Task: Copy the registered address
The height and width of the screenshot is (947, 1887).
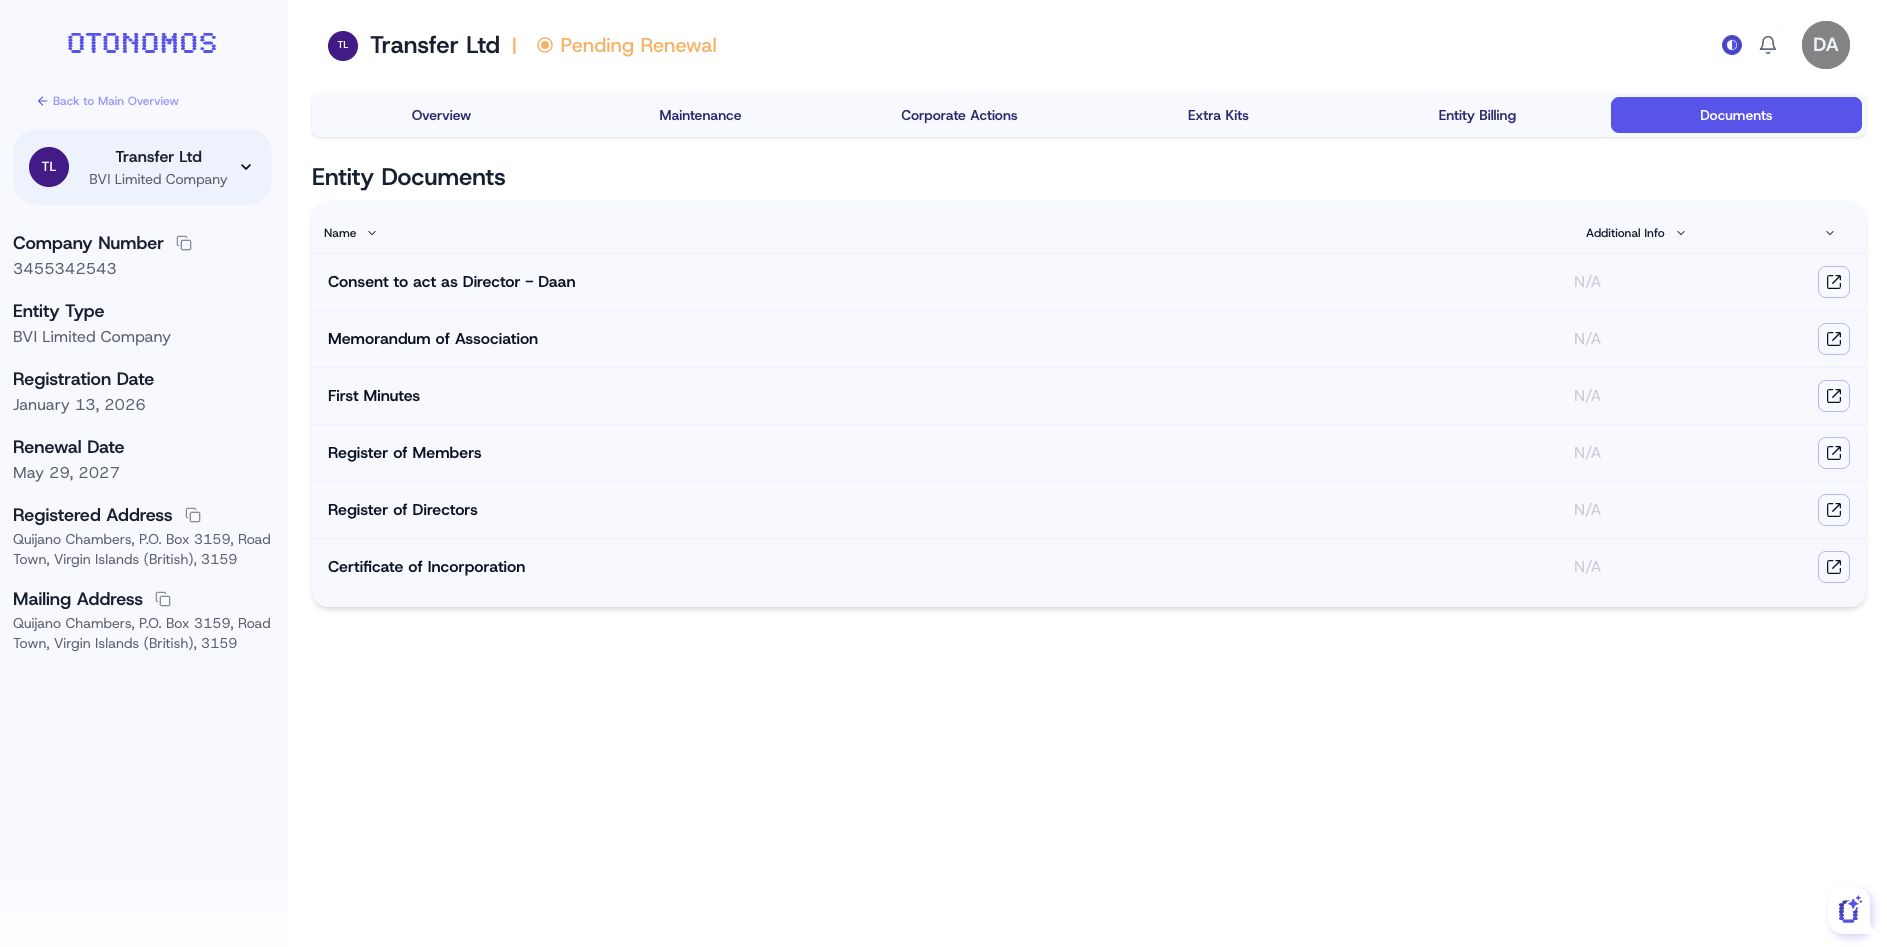Action: pos(192,515)
